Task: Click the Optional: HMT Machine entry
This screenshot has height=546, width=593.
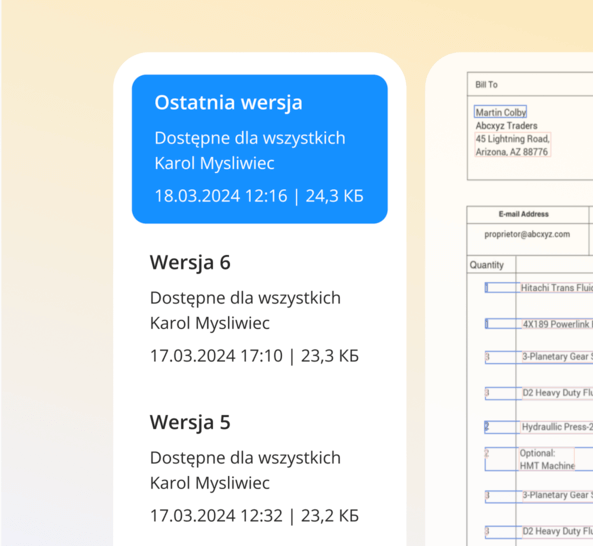Action: [x=547, y=459]
